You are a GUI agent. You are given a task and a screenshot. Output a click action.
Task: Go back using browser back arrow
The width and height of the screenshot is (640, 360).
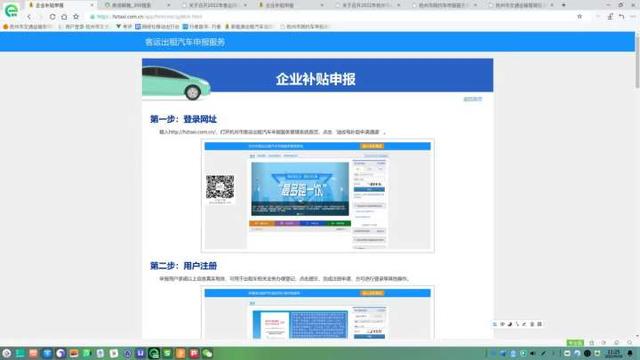(29, 17)
